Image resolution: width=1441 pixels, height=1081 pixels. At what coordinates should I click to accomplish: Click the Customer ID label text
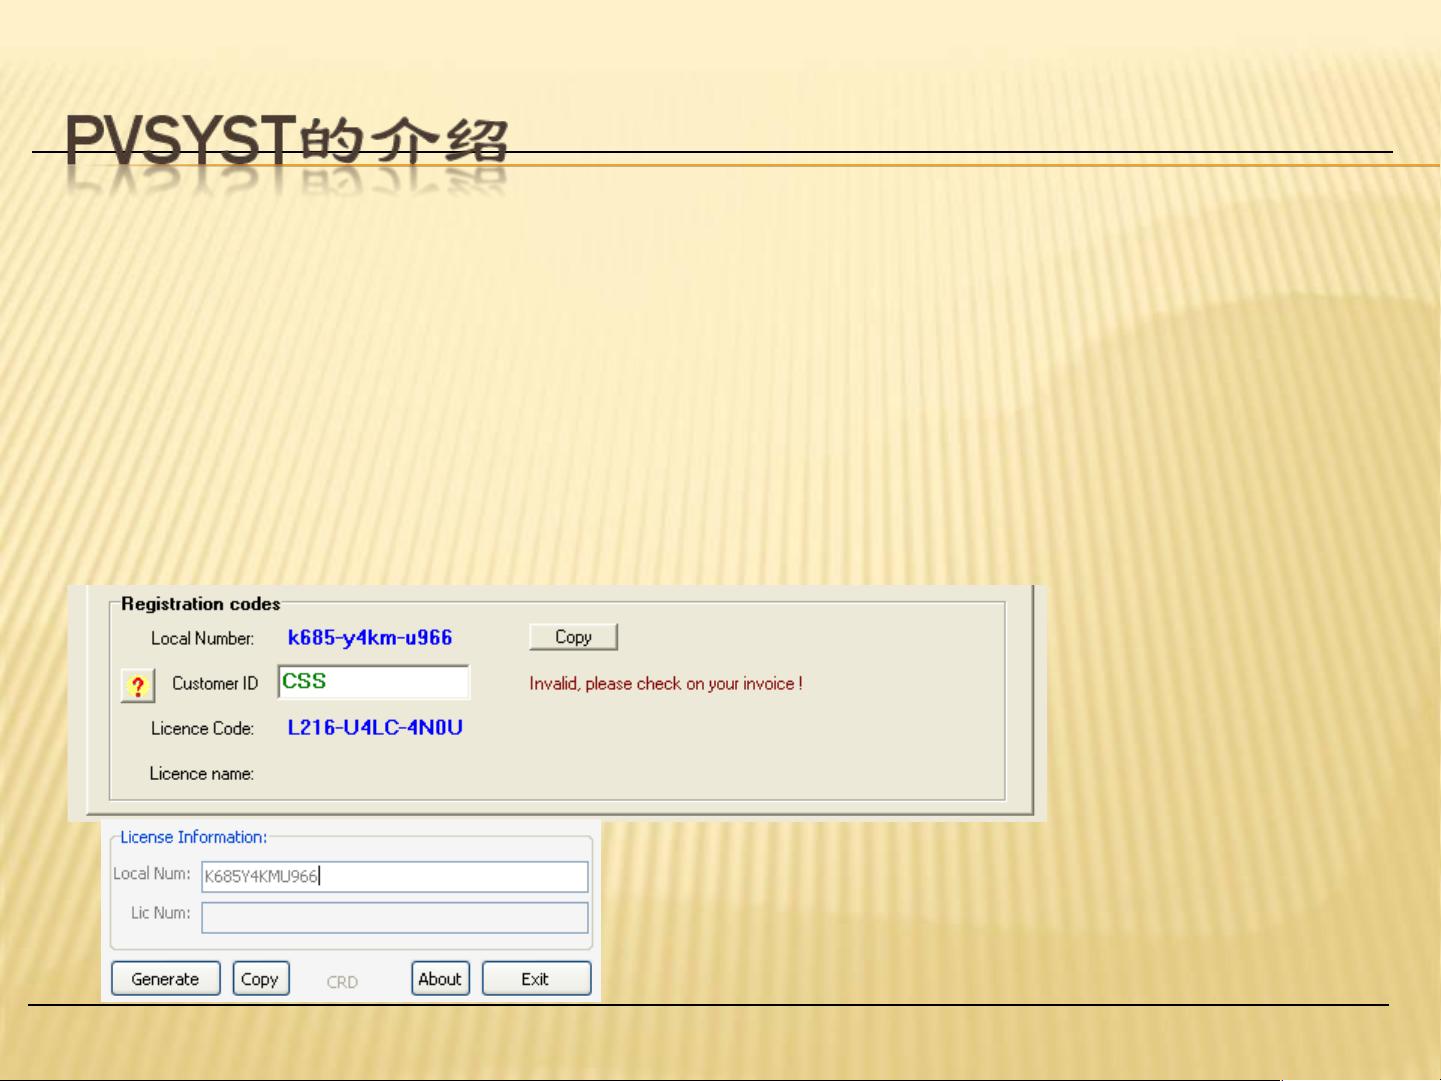tap(214, 683)
